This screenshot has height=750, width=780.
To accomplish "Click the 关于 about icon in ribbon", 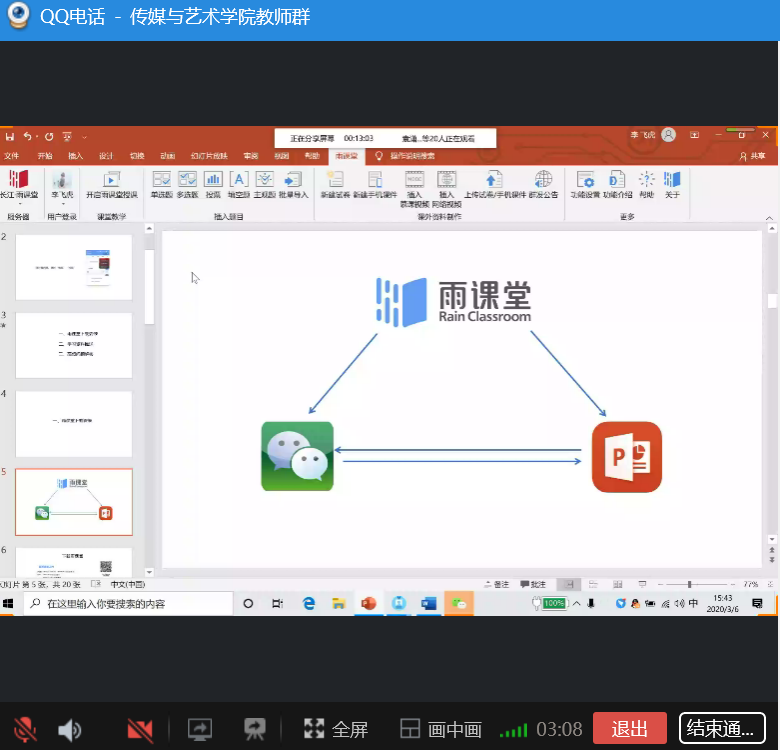I will coord(672,185).
